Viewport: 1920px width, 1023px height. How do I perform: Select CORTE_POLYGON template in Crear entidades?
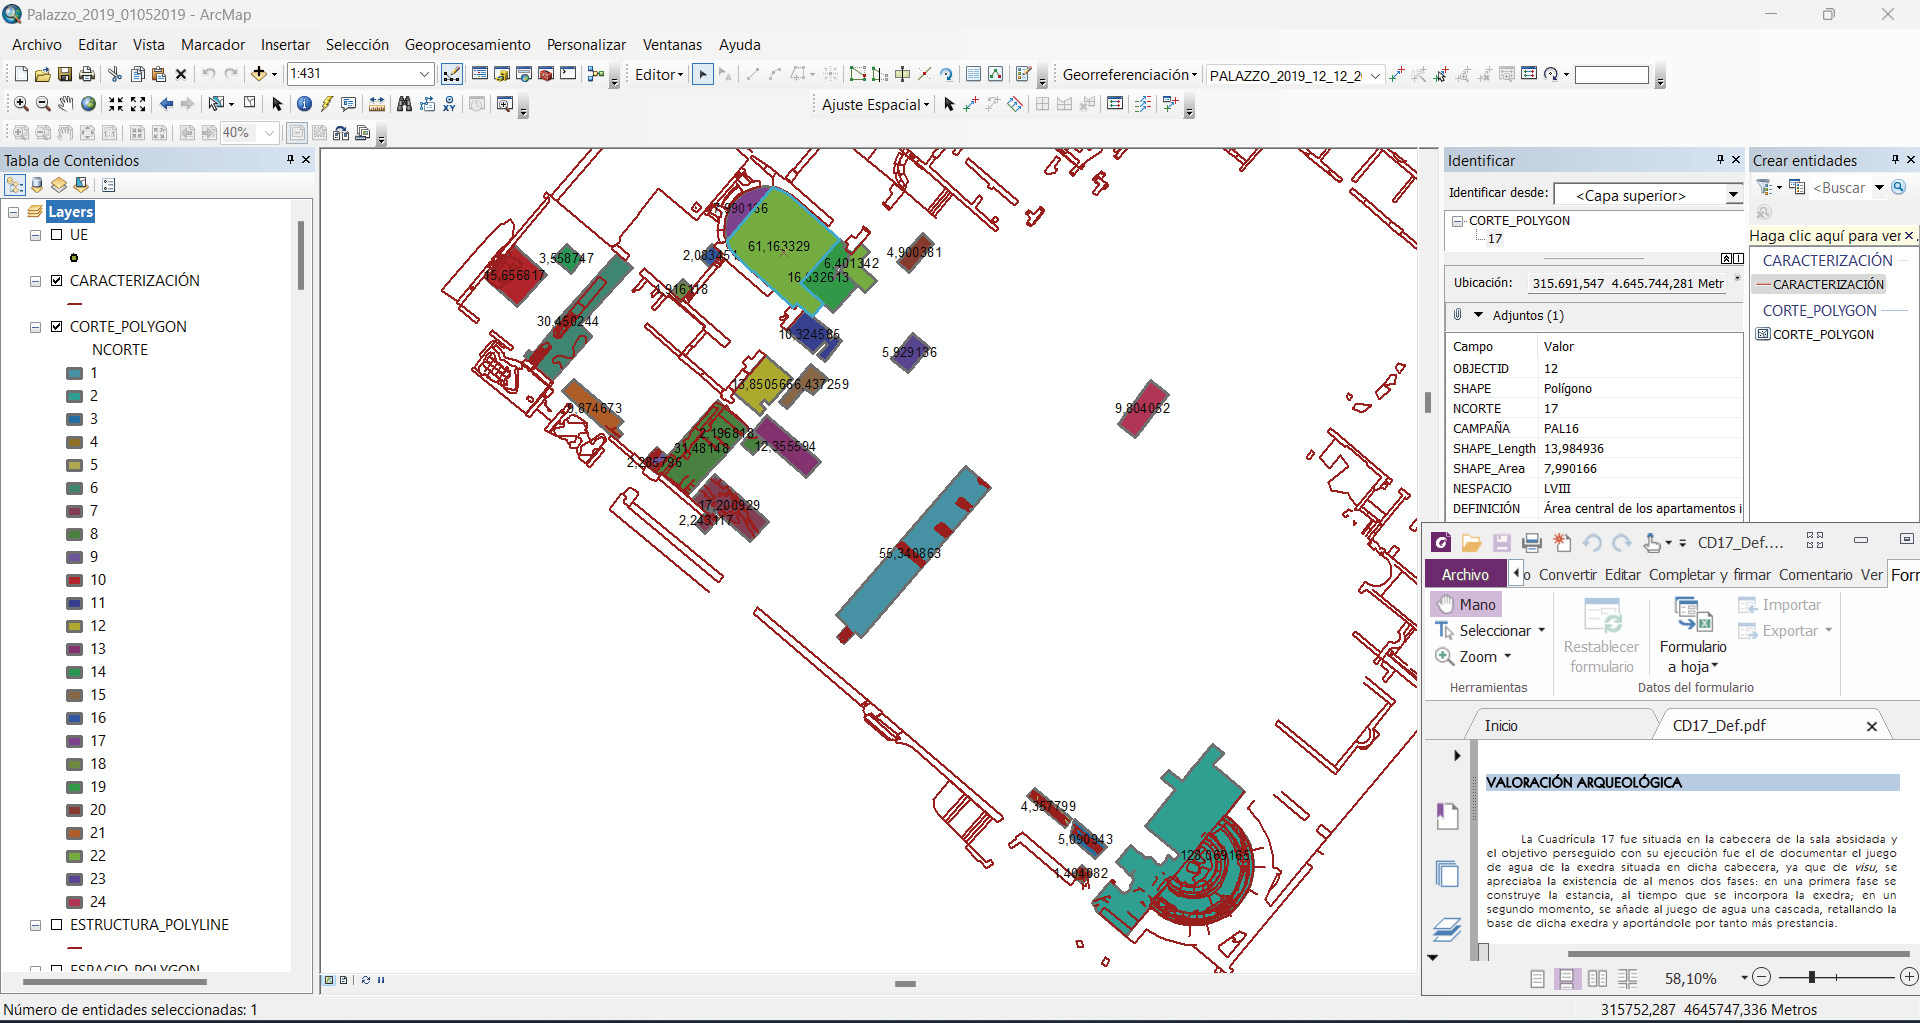pos(1814,335)
